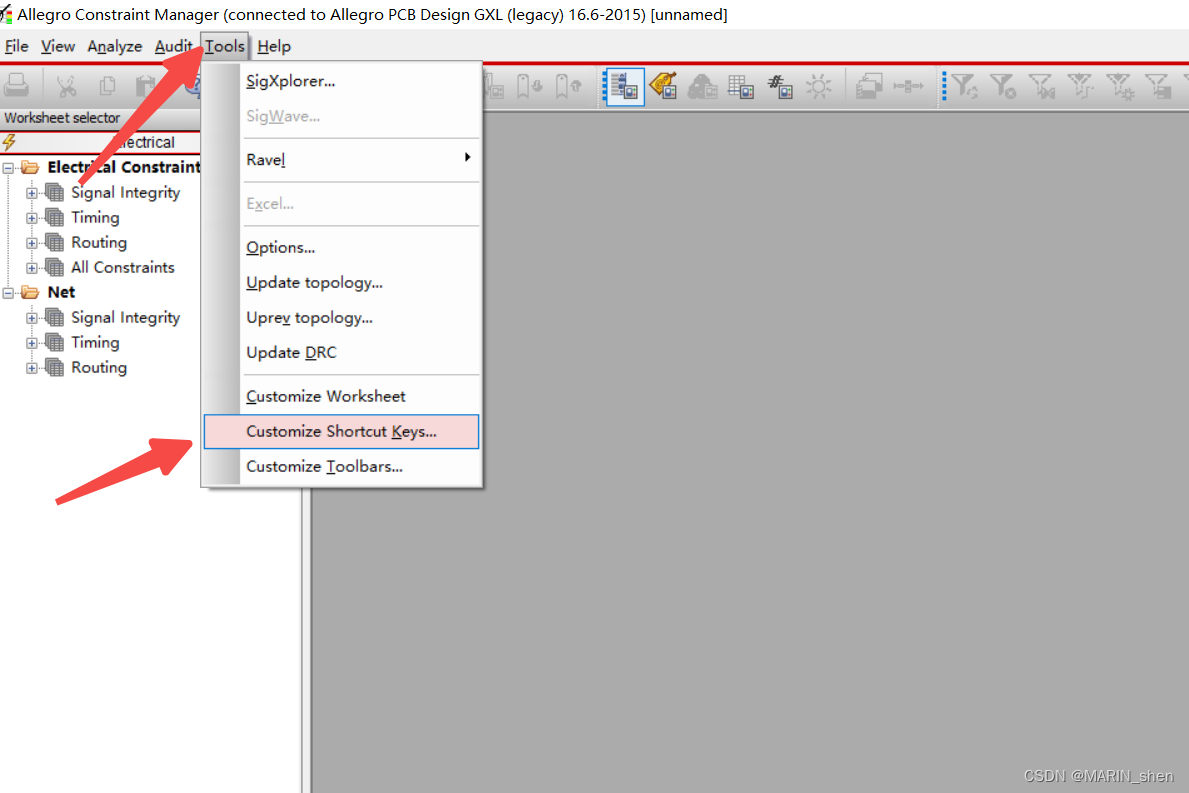The width and height of the screenshot is (1189, 793).
Task: Launch SigXplorer from the Tools menu
Action: click(341, 81)
